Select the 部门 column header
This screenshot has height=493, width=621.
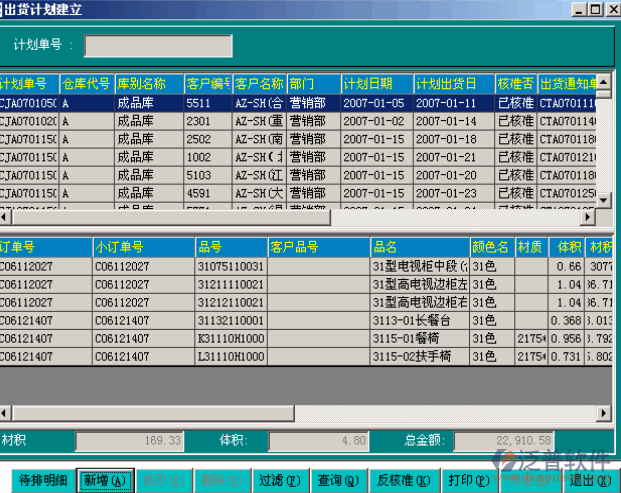[x=312, y=83]
